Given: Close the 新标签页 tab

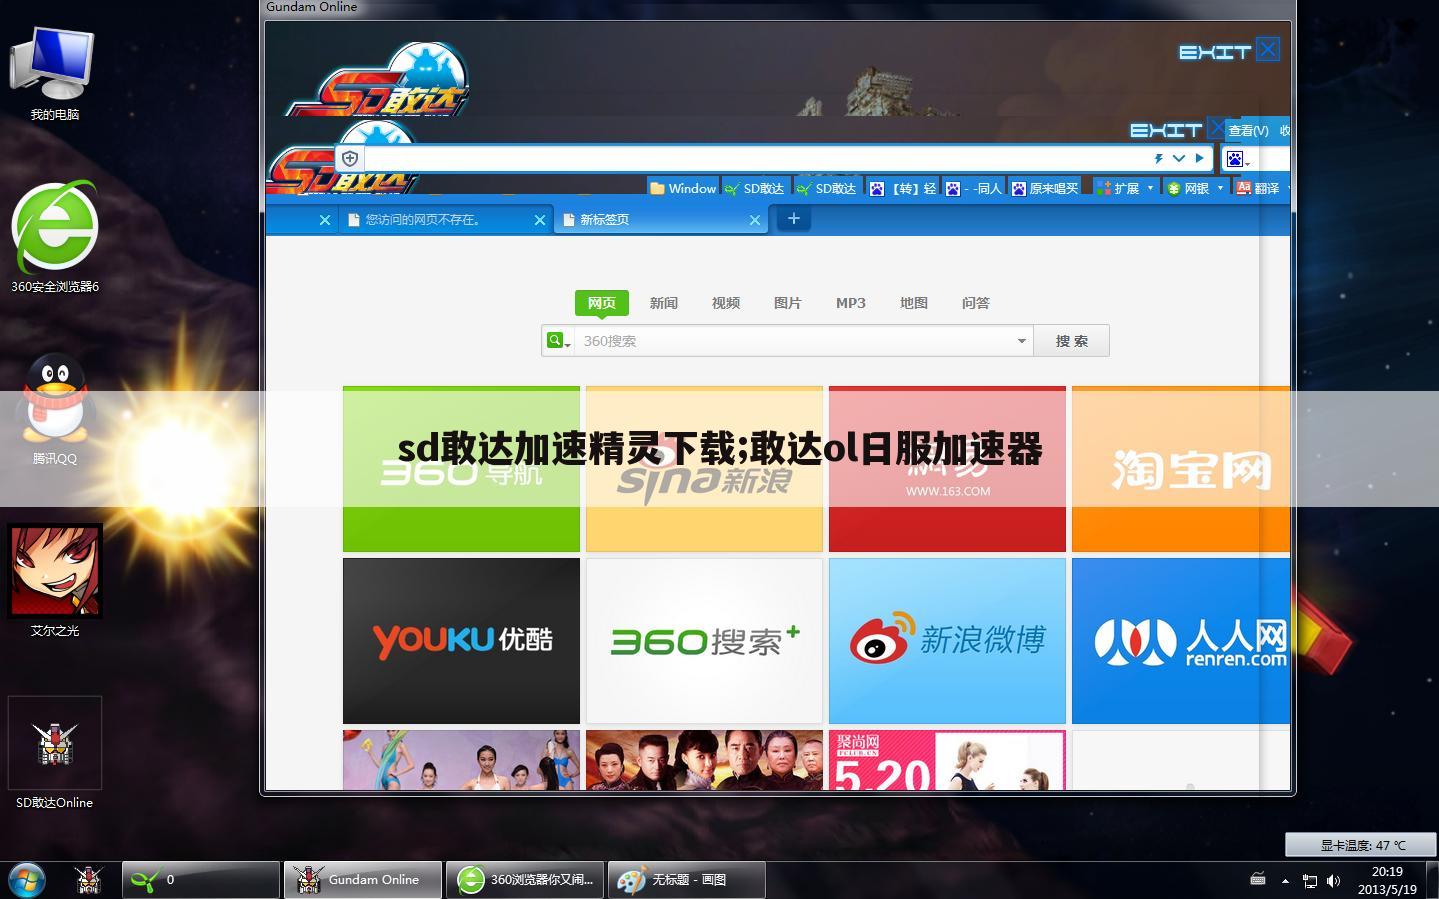Looking at the screenshot, I should [755, 220].
